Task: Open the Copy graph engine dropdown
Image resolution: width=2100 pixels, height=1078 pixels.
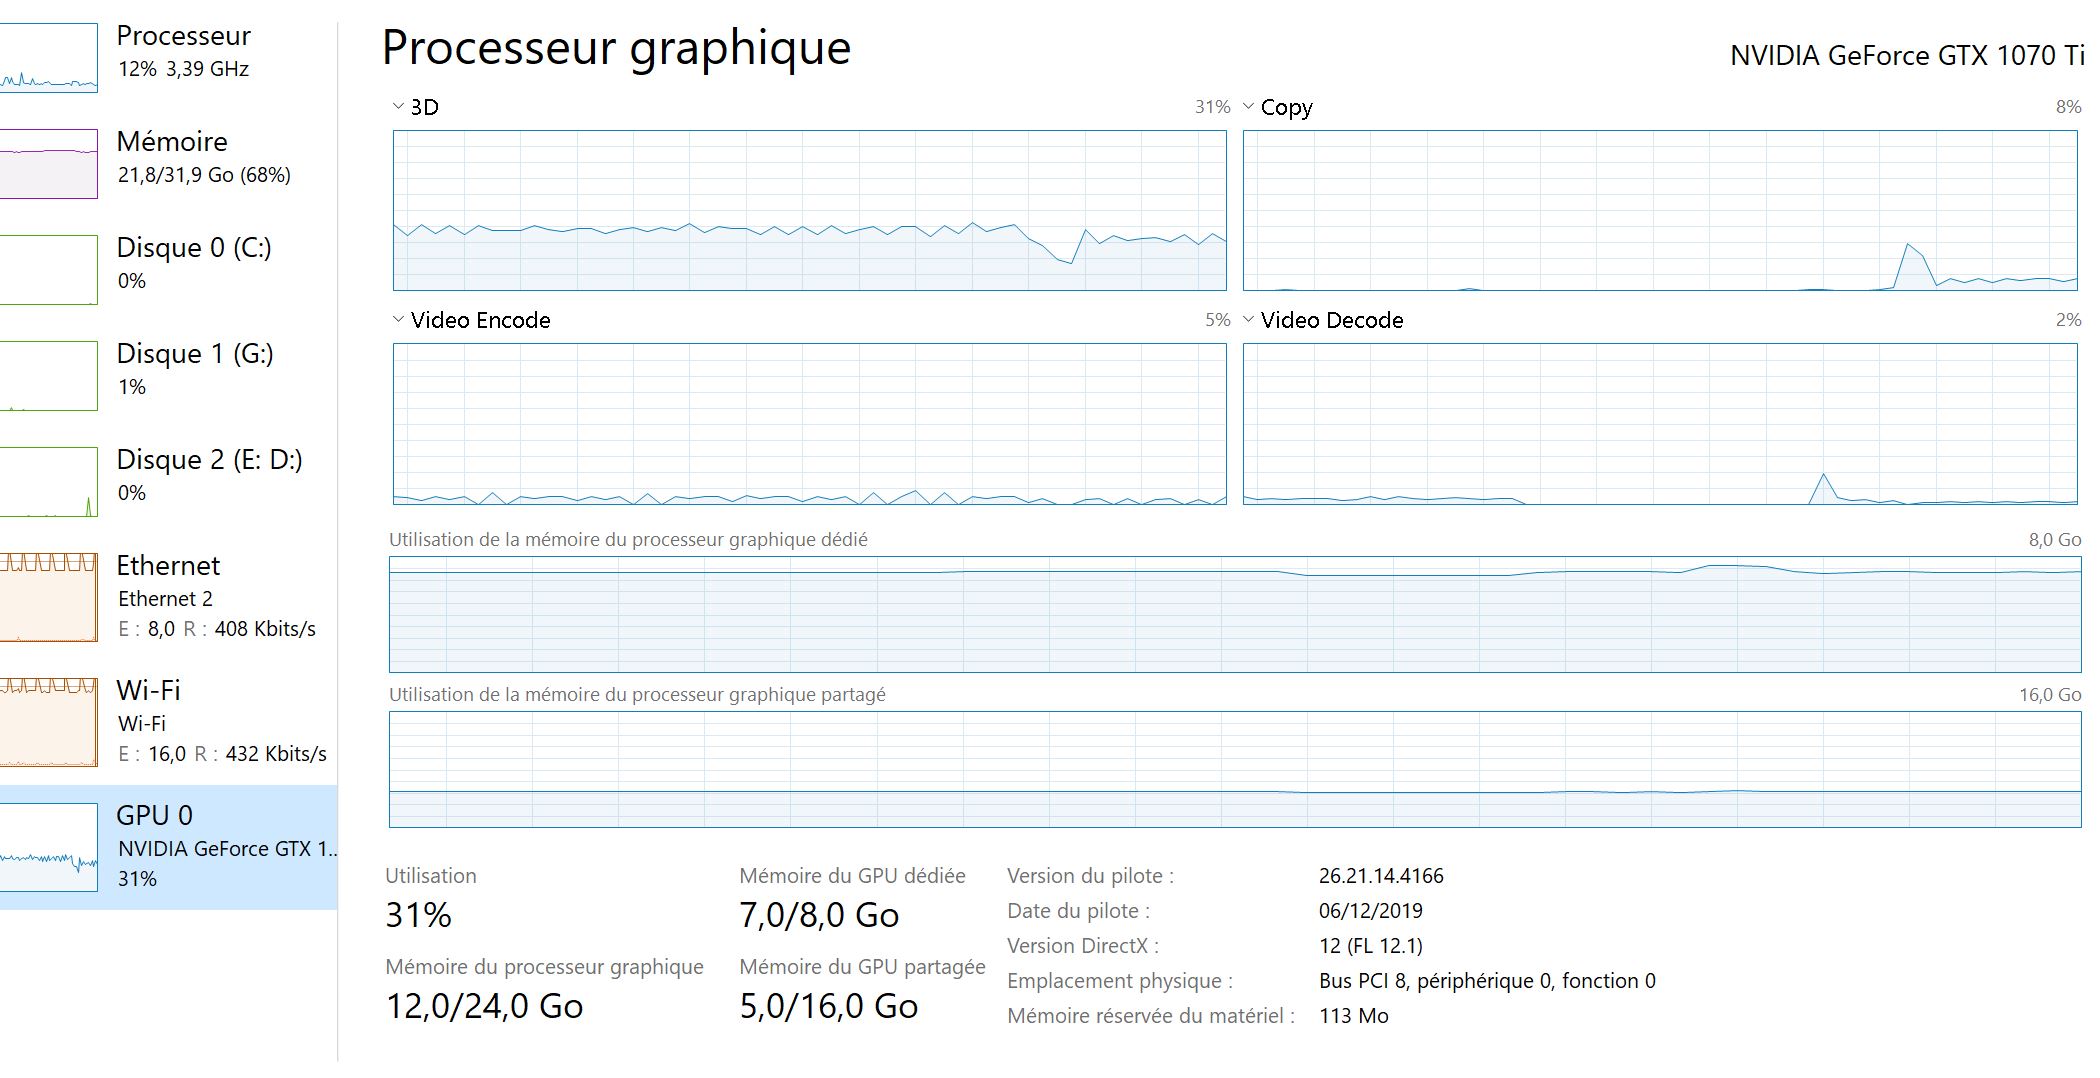Action: click(1248, 107)
